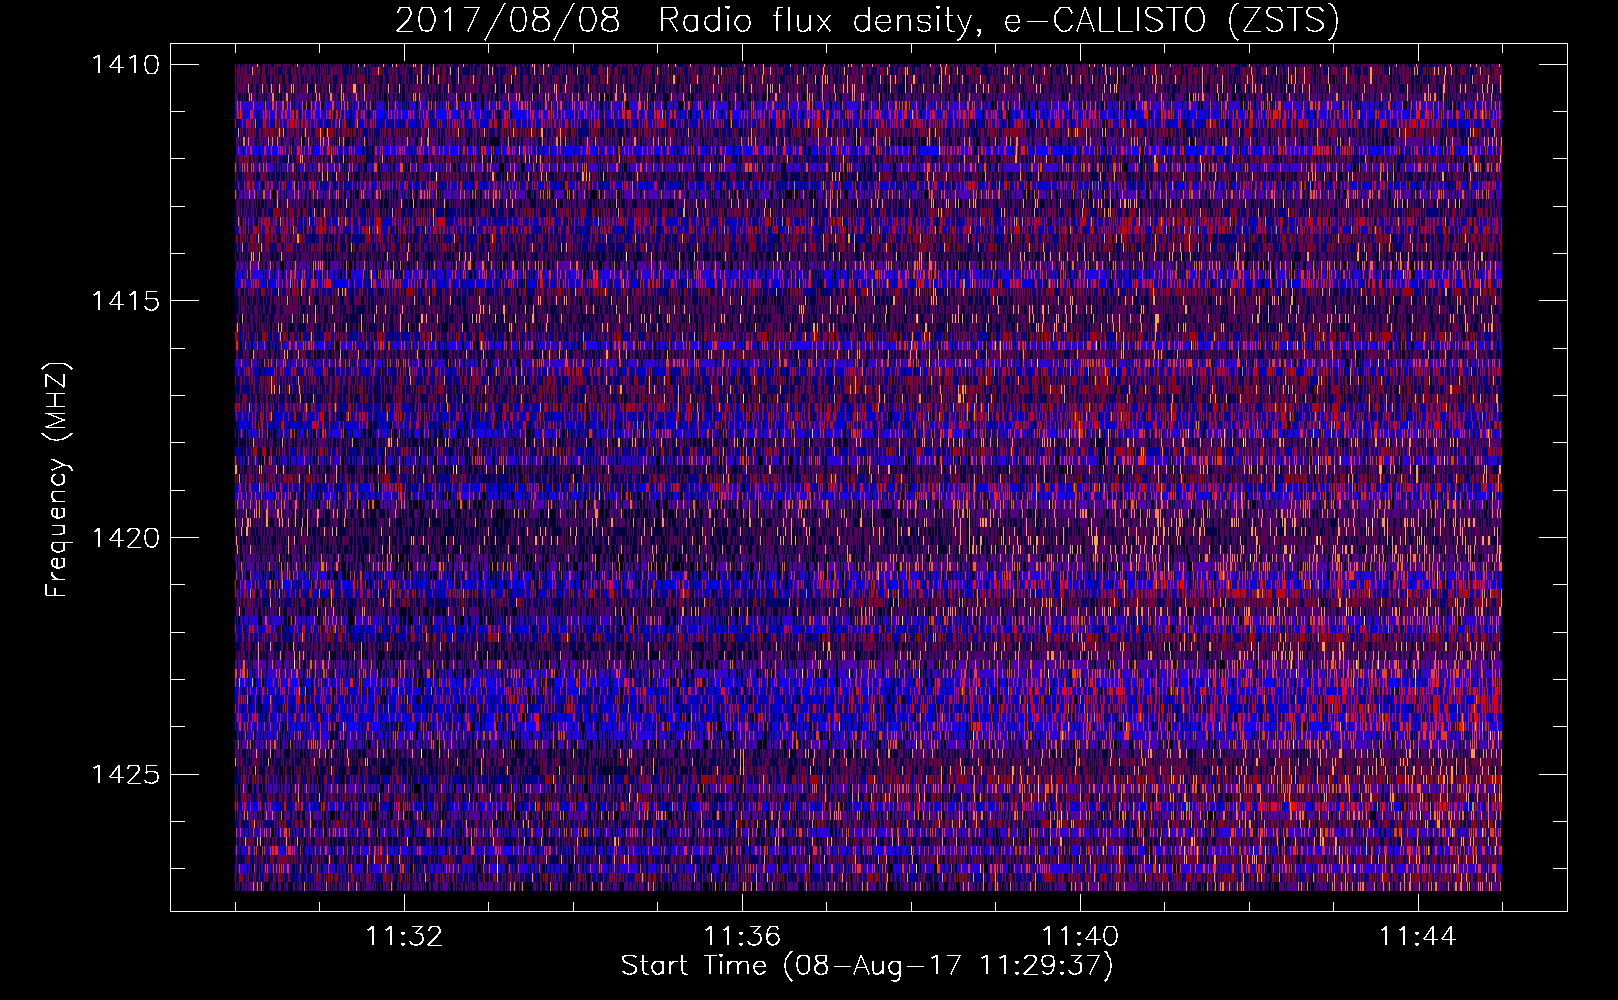Click the 11:44 time axis label
Viewport: 1618px width, 1000px height.
1418,937
